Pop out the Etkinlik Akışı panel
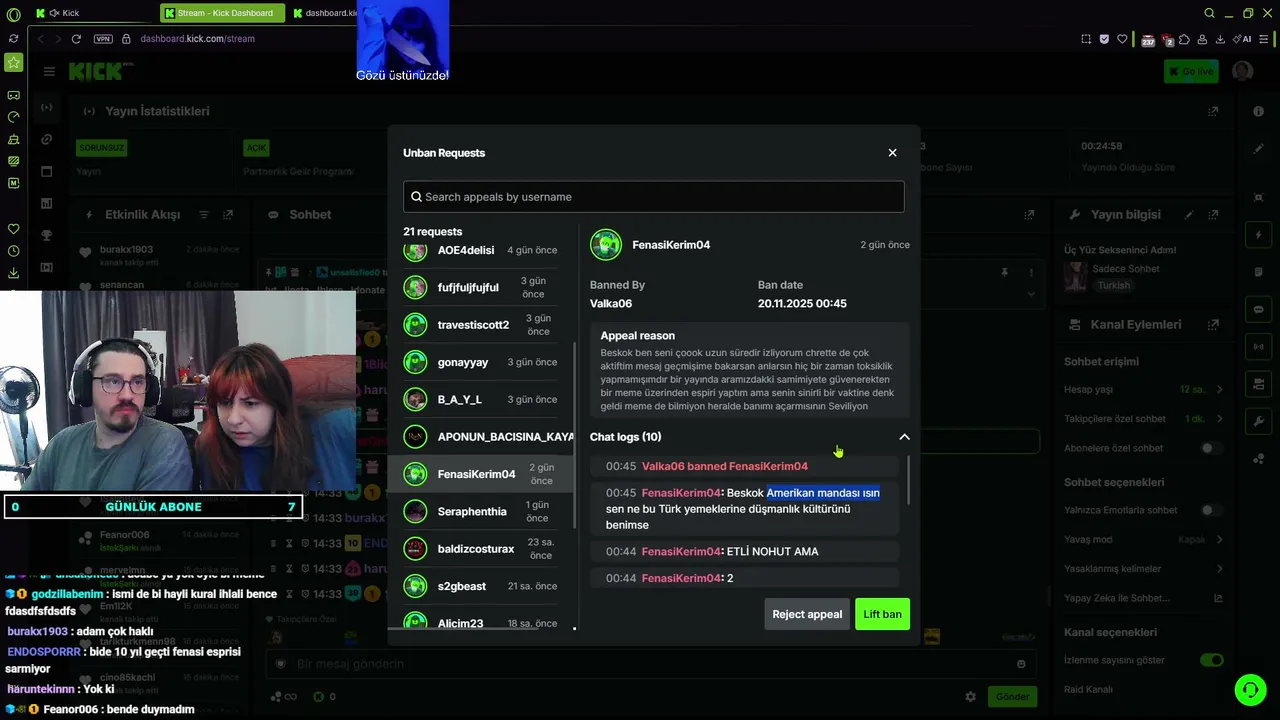This screenshot has width=1280, height=720. (x=228, y=215)
